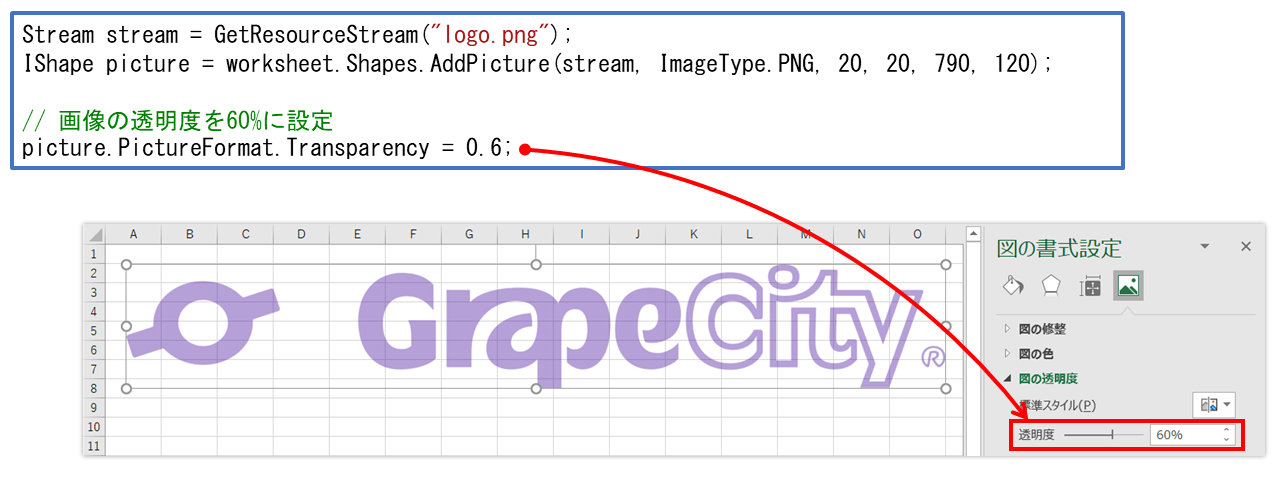Select column L header

(x=749, y=235)
